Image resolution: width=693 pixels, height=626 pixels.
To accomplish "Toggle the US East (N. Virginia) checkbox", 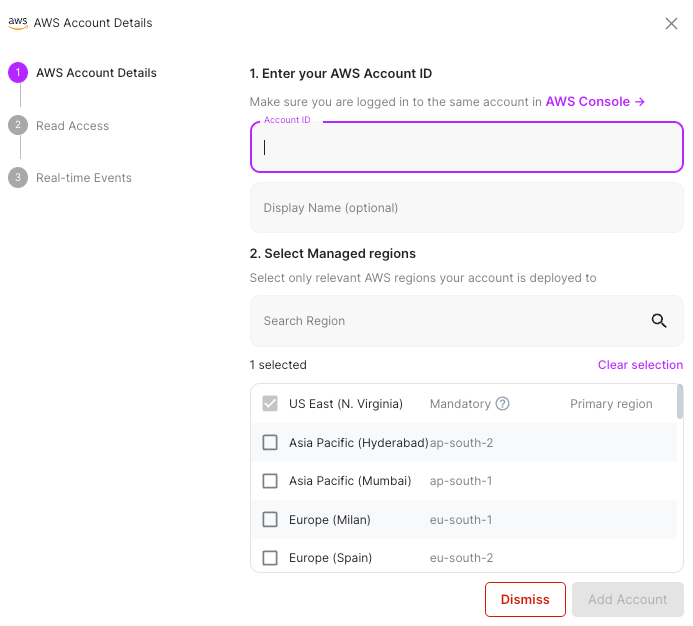I will click(270, 404).
